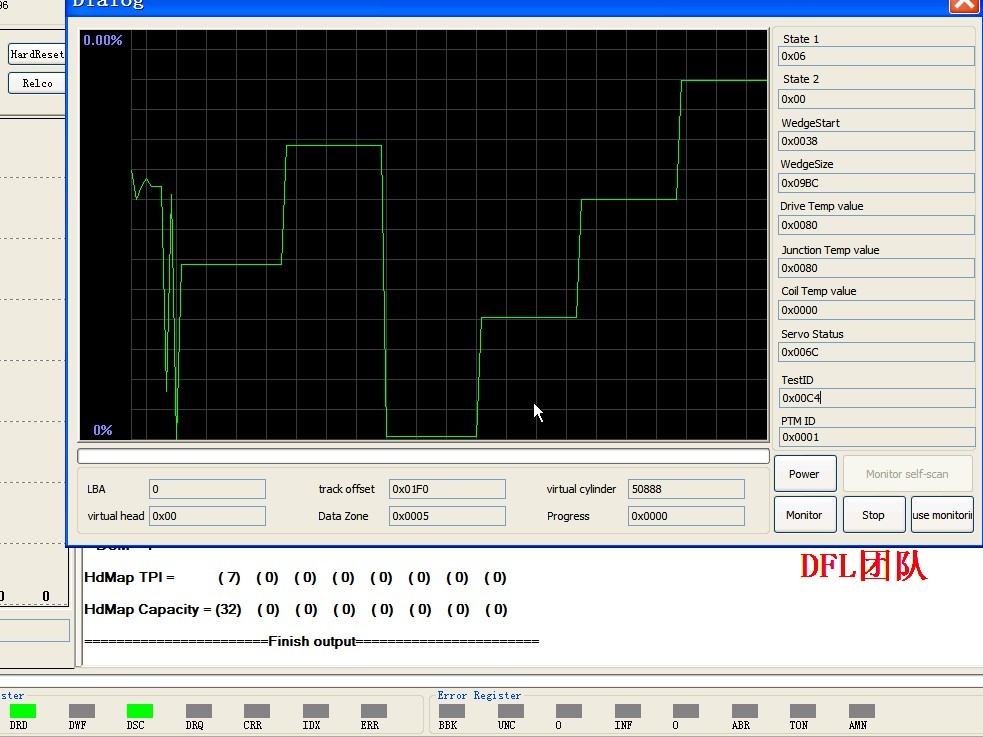Click the LBA input field
The width and height of the screenshot is (983, 737).
click(208, 489)
